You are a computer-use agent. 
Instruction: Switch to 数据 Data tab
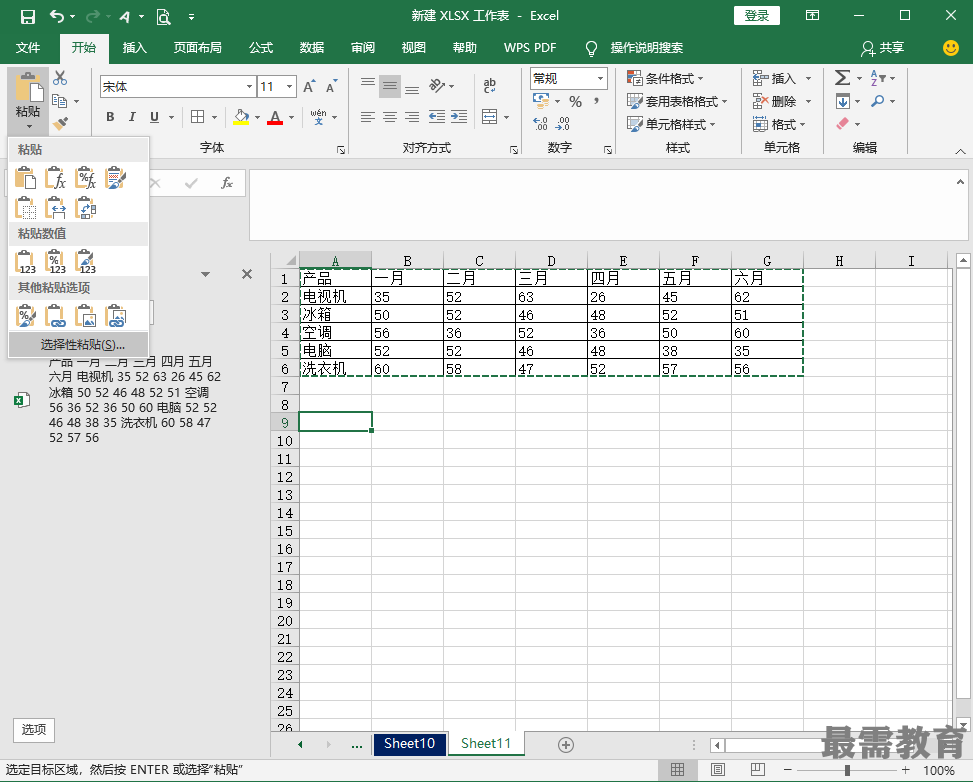pyautogui.click(x=312, y=48)
